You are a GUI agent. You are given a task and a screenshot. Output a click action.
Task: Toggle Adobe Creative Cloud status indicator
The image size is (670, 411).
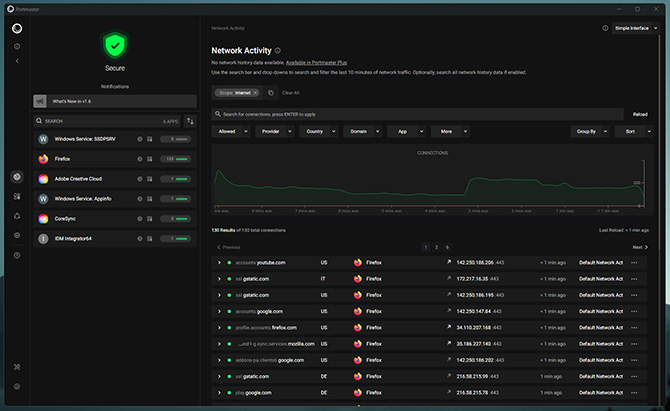pos(176,179)
